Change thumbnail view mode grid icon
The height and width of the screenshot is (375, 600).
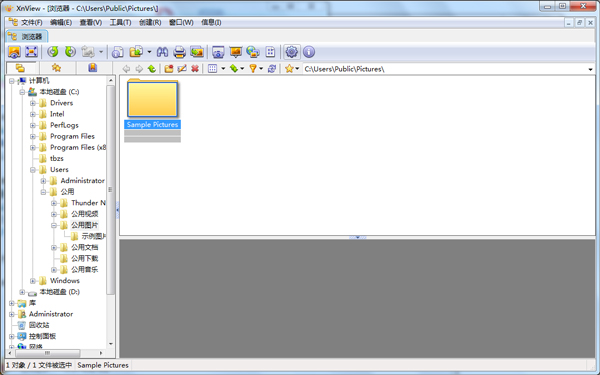pos(212,69)
